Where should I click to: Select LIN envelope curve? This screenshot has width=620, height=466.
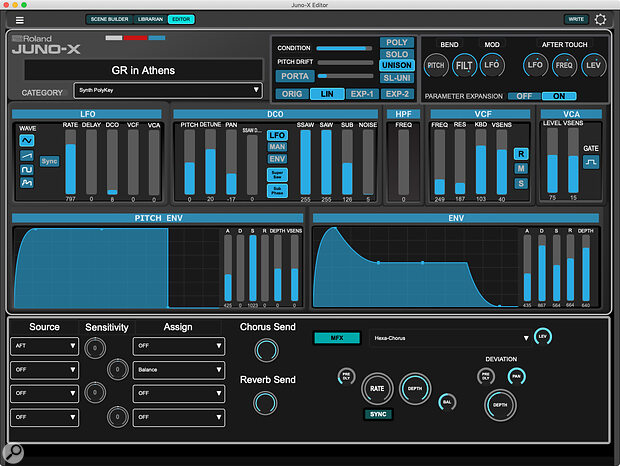click(x=327, y=94)
